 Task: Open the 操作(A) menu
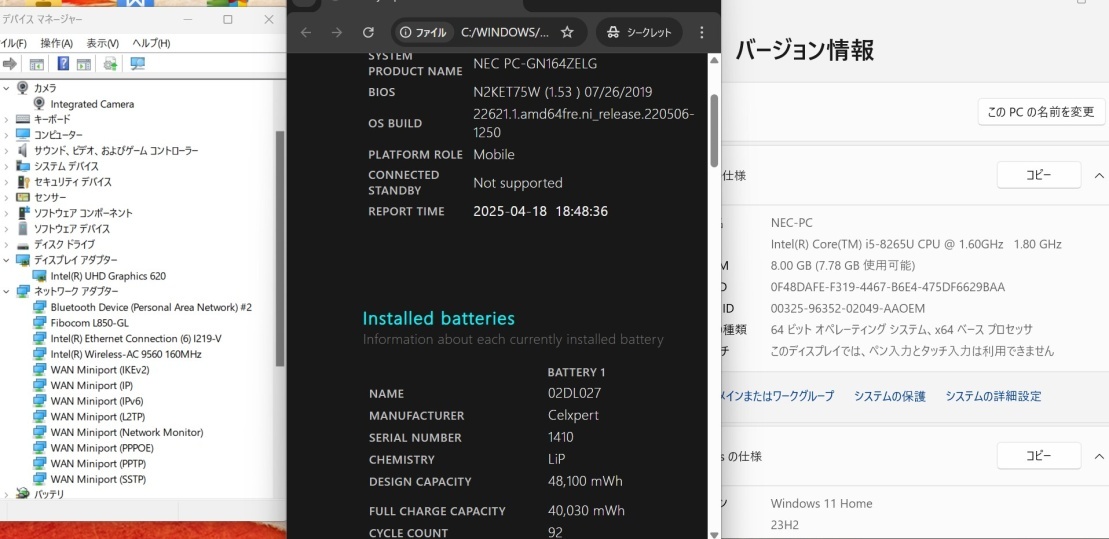coord(57,43)
